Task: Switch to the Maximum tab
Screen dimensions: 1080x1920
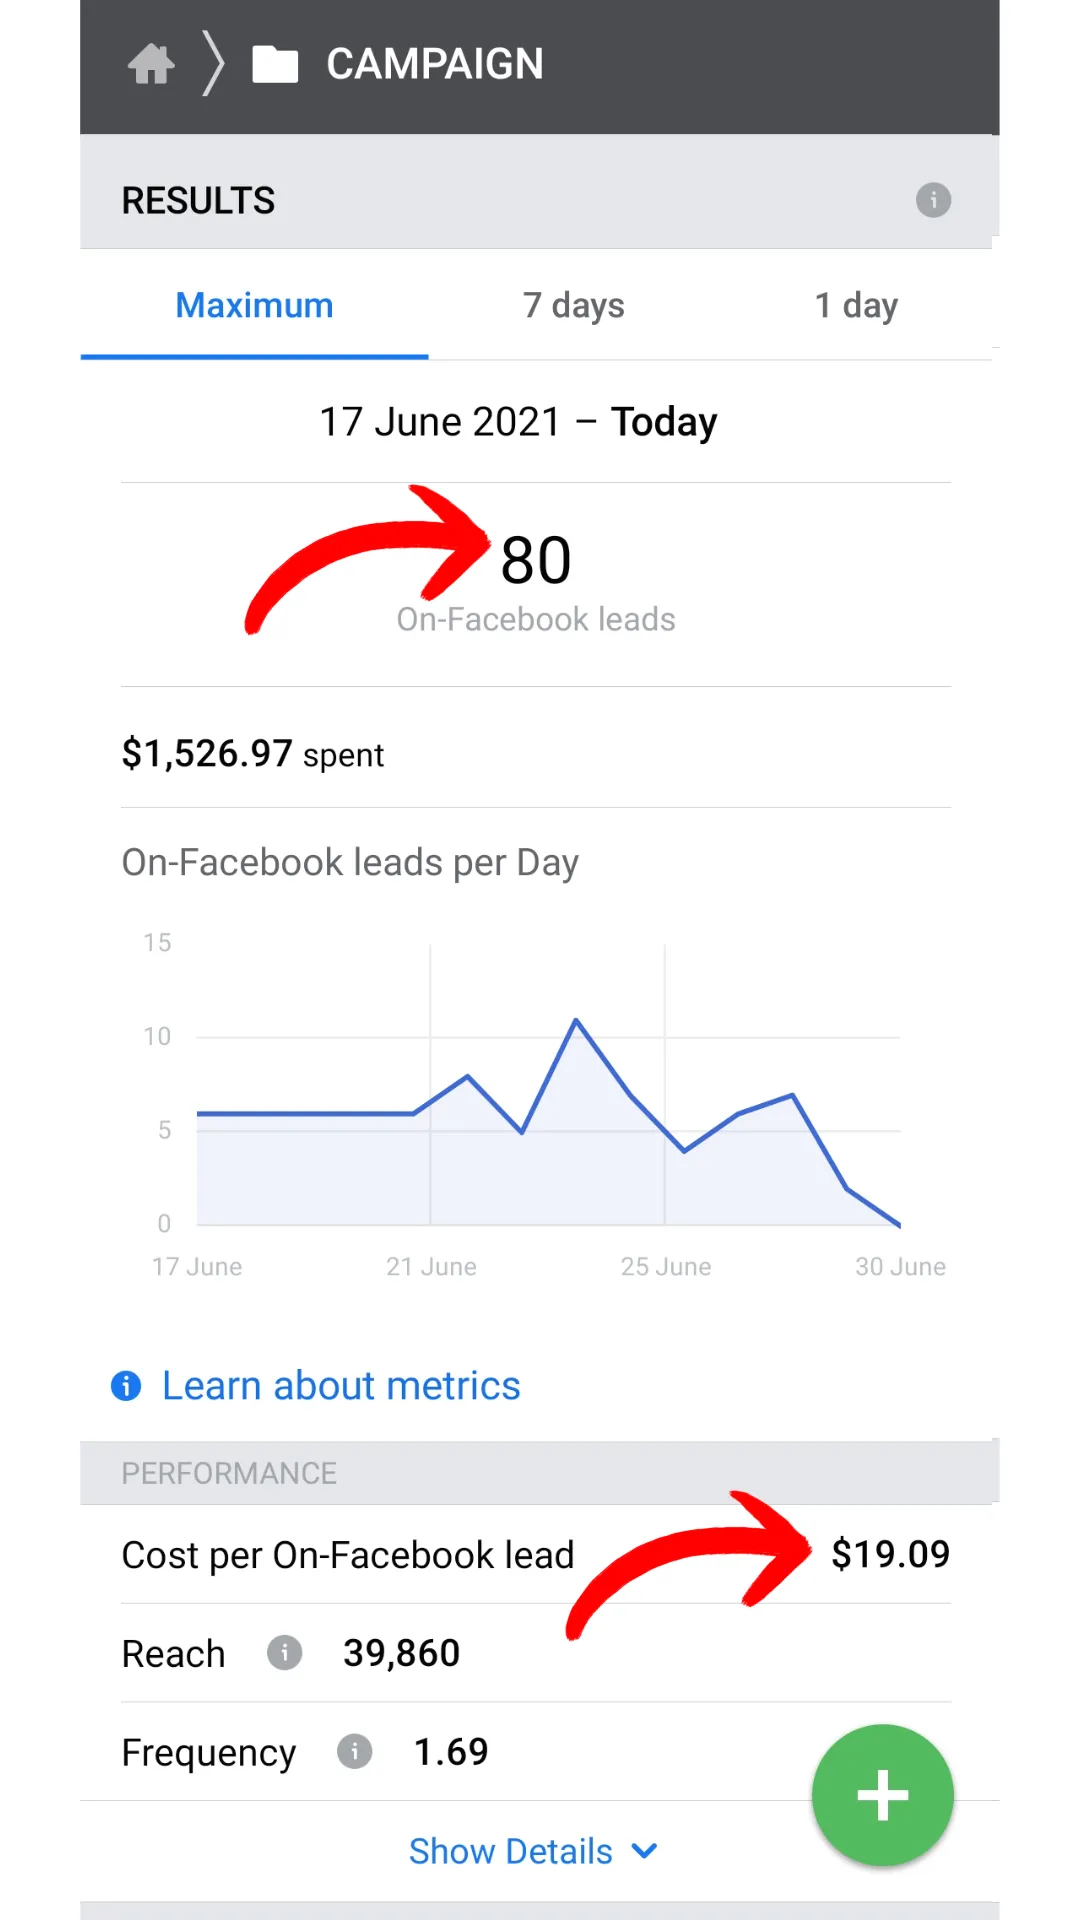Action: pos(254,305)
